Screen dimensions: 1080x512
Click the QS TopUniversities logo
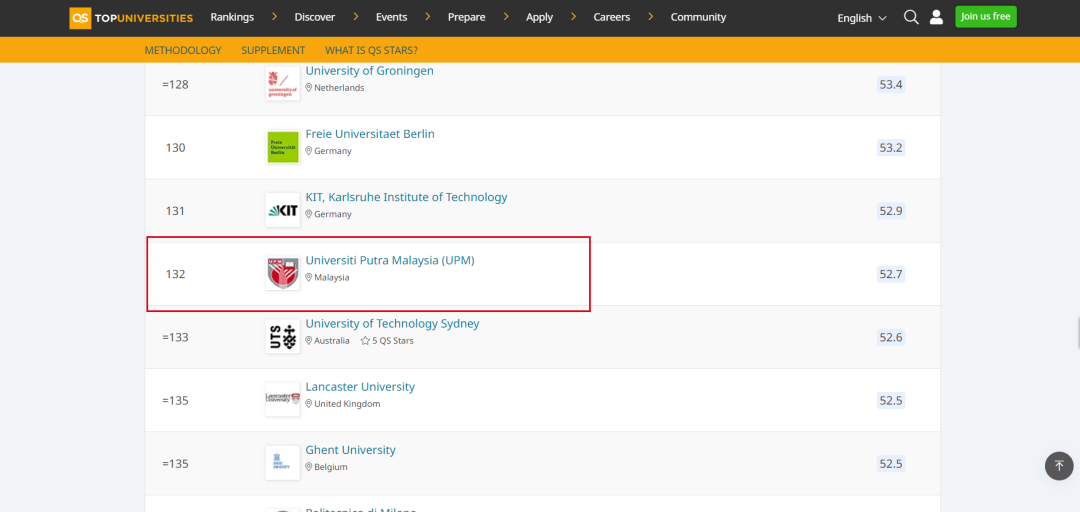click(x=131, y=17)
